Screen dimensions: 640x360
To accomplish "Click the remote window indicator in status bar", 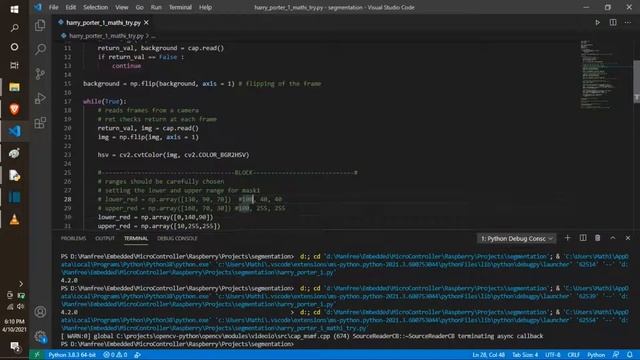I will (37, 355).
